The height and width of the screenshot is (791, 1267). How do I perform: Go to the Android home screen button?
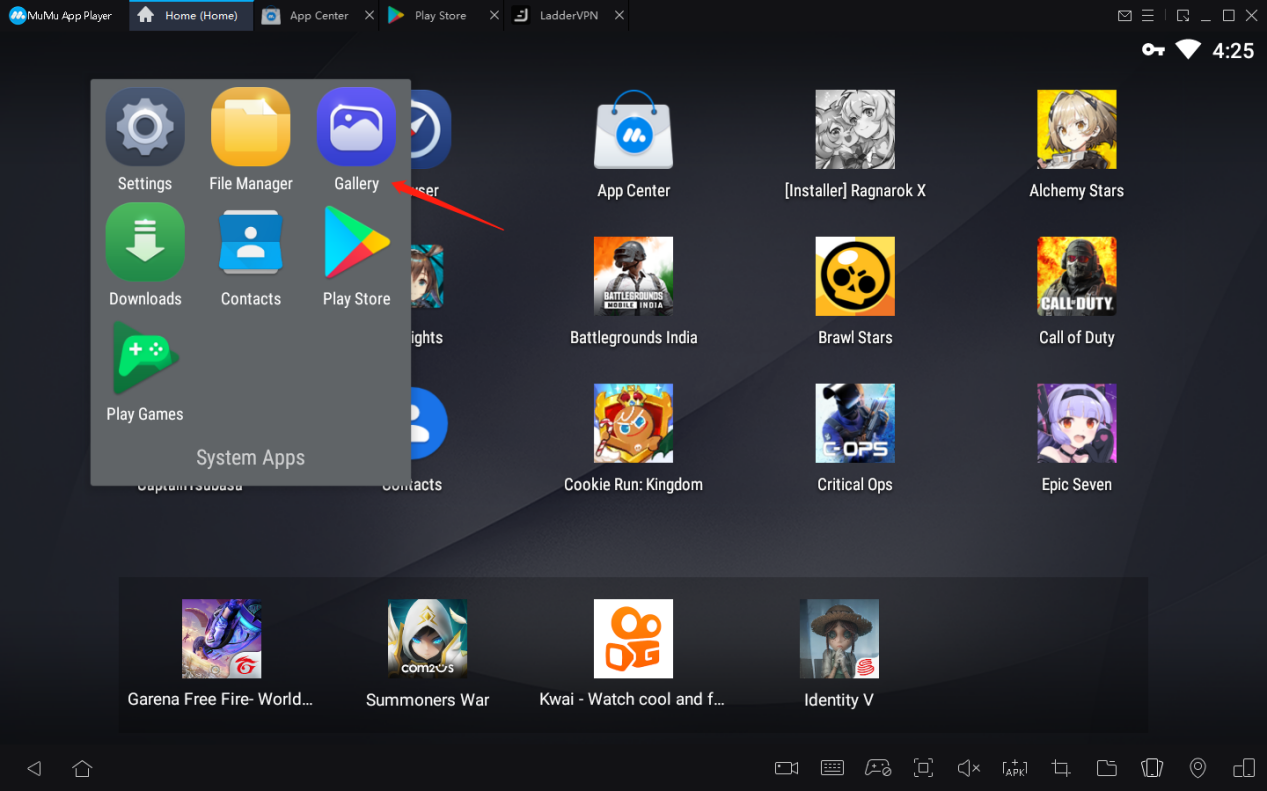82,768
